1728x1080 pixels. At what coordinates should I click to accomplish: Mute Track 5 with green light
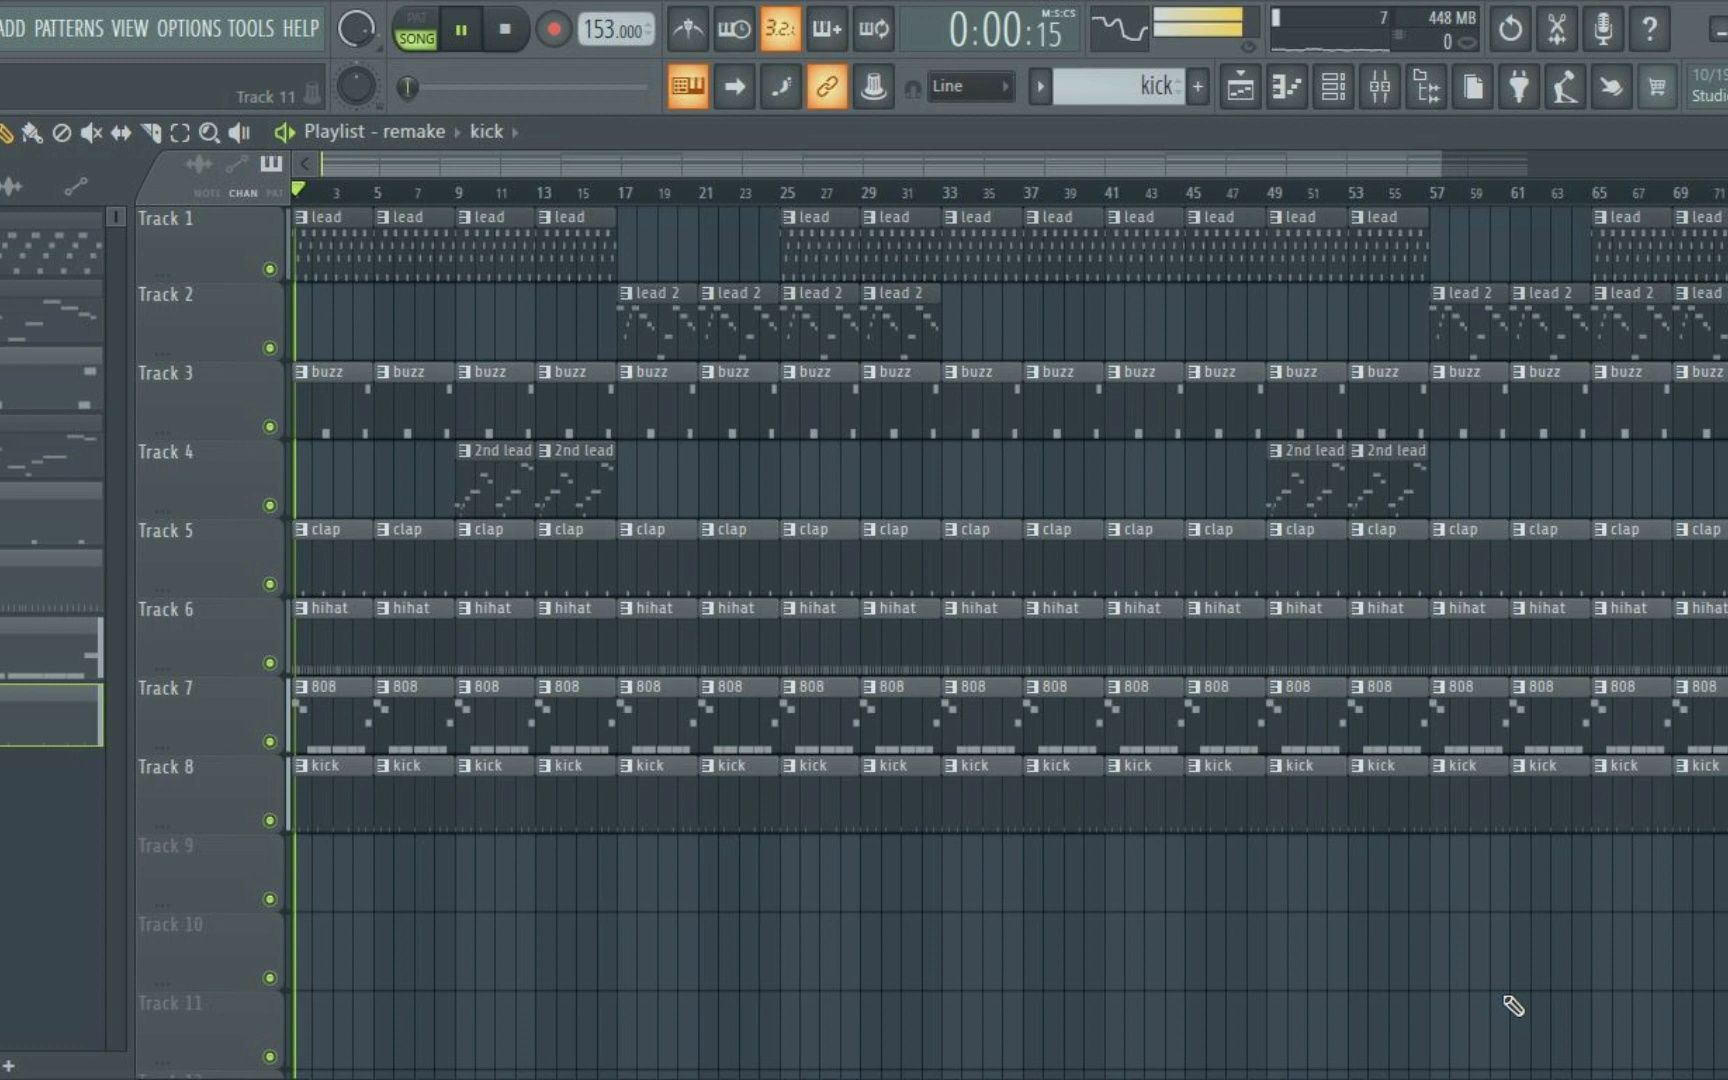270,584
